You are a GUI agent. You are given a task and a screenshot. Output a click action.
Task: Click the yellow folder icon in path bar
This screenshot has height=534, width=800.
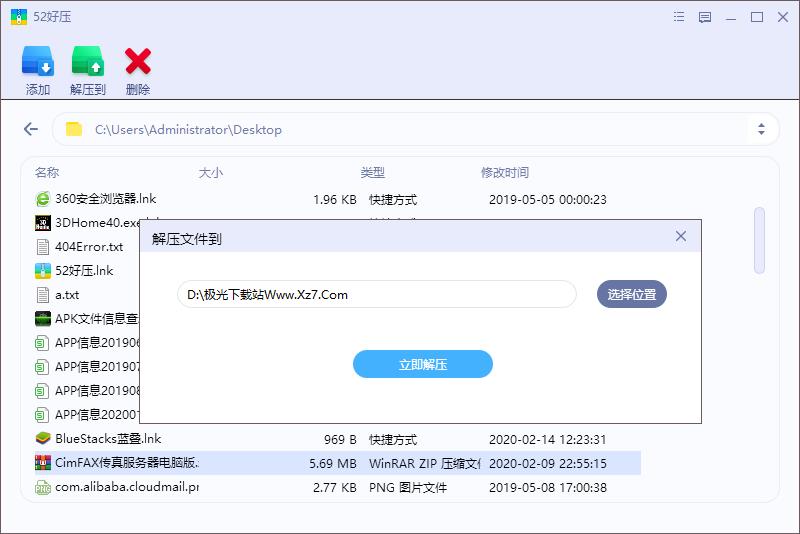coord(74,129)
